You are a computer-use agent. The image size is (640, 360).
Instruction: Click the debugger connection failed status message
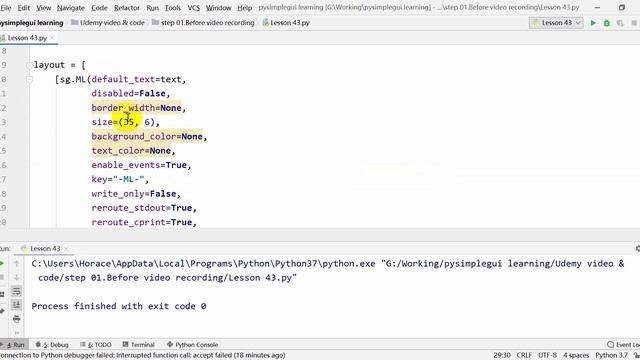tap(143, 355)
